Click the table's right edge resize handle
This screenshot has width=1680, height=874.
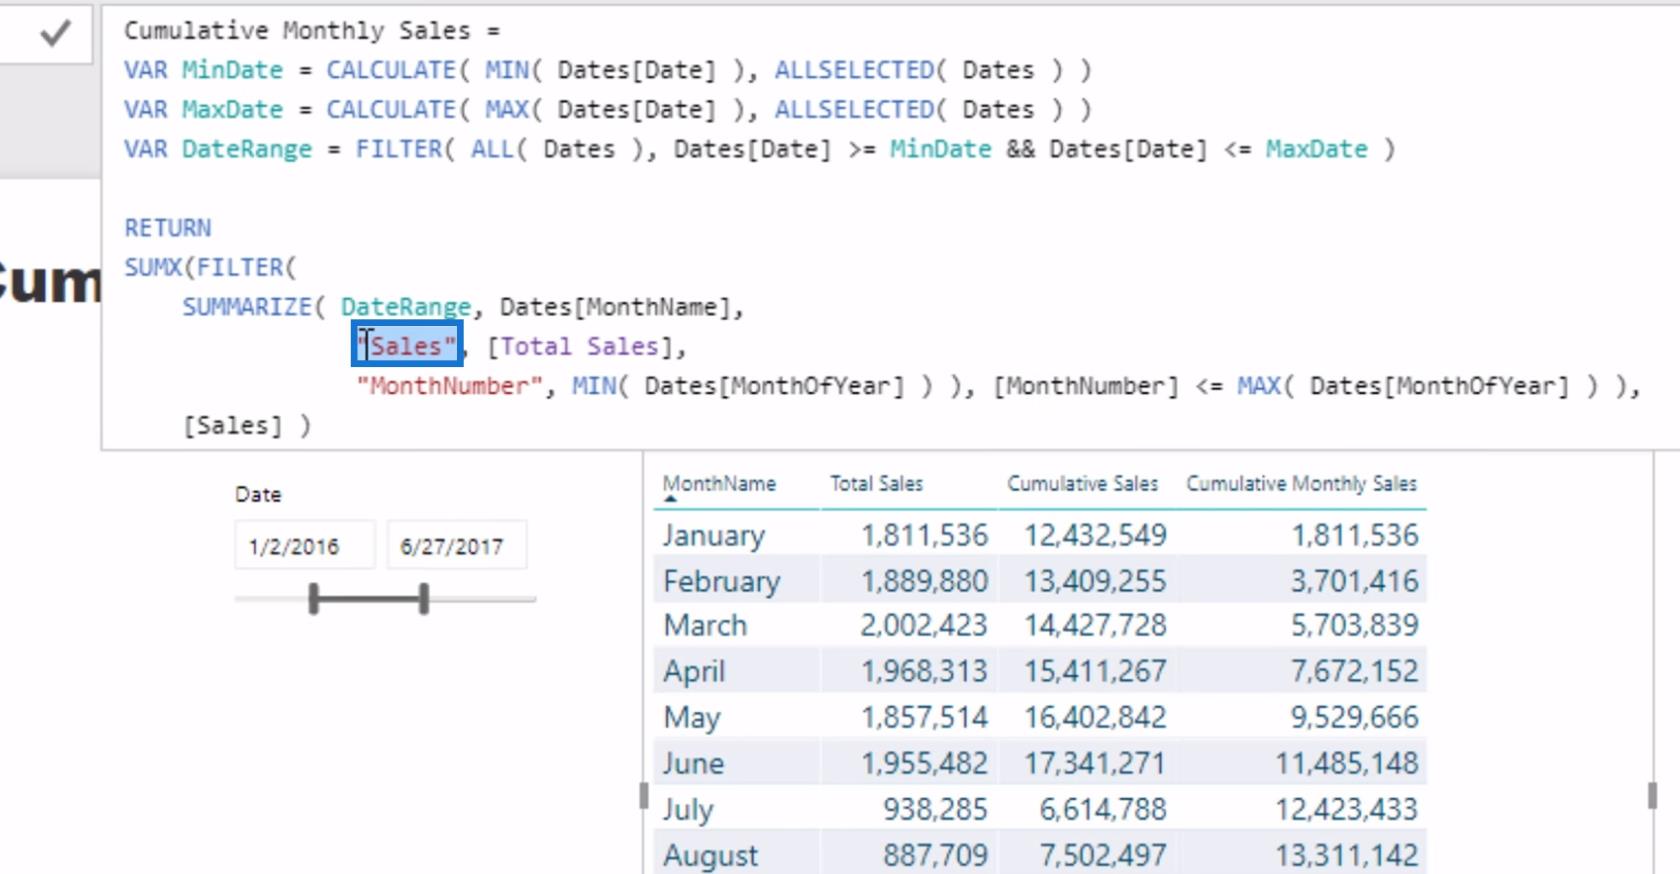click(1652, 795)
